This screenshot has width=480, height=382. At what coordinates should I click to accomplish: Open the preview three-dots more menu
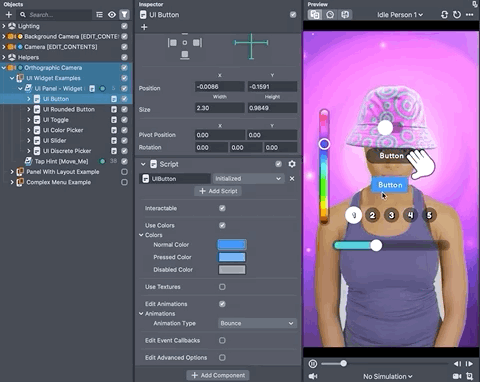[470, 15]
